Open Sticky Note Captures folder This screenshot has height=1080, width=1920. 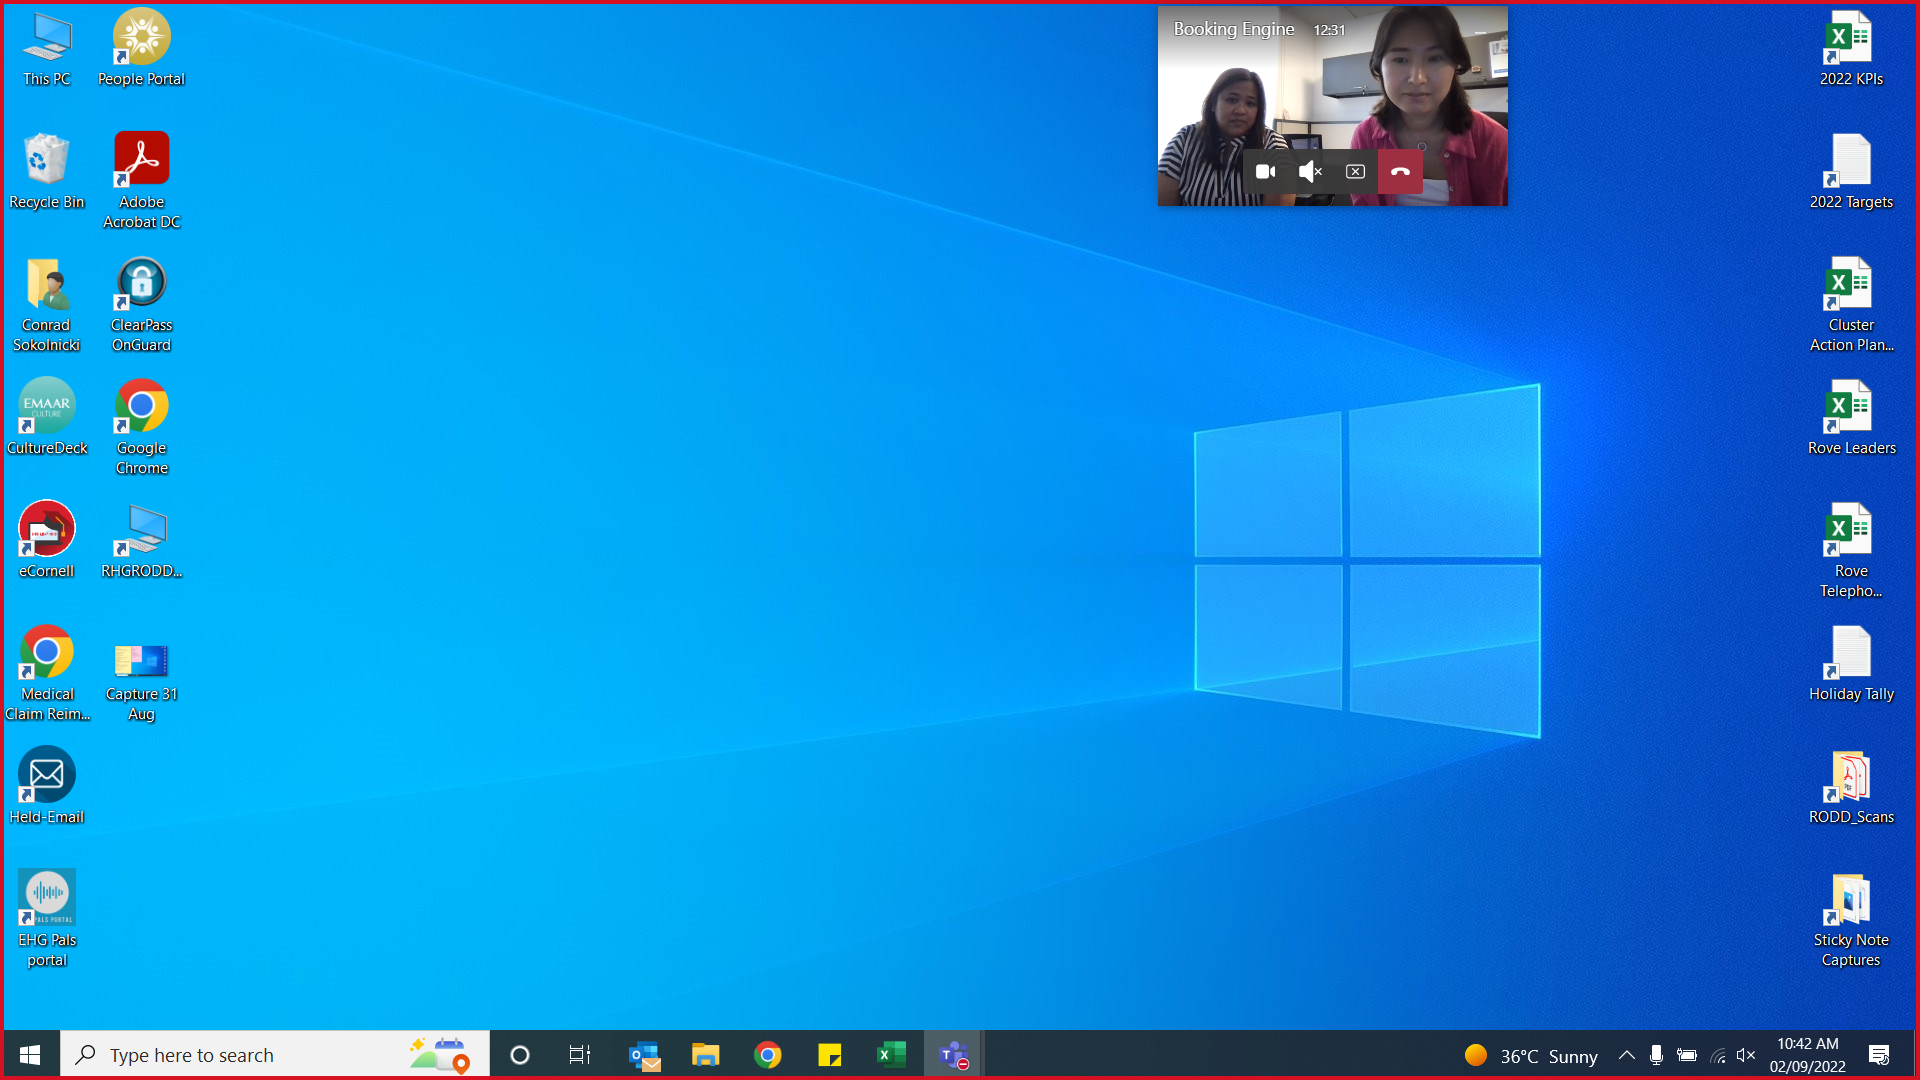[1850, 919]
